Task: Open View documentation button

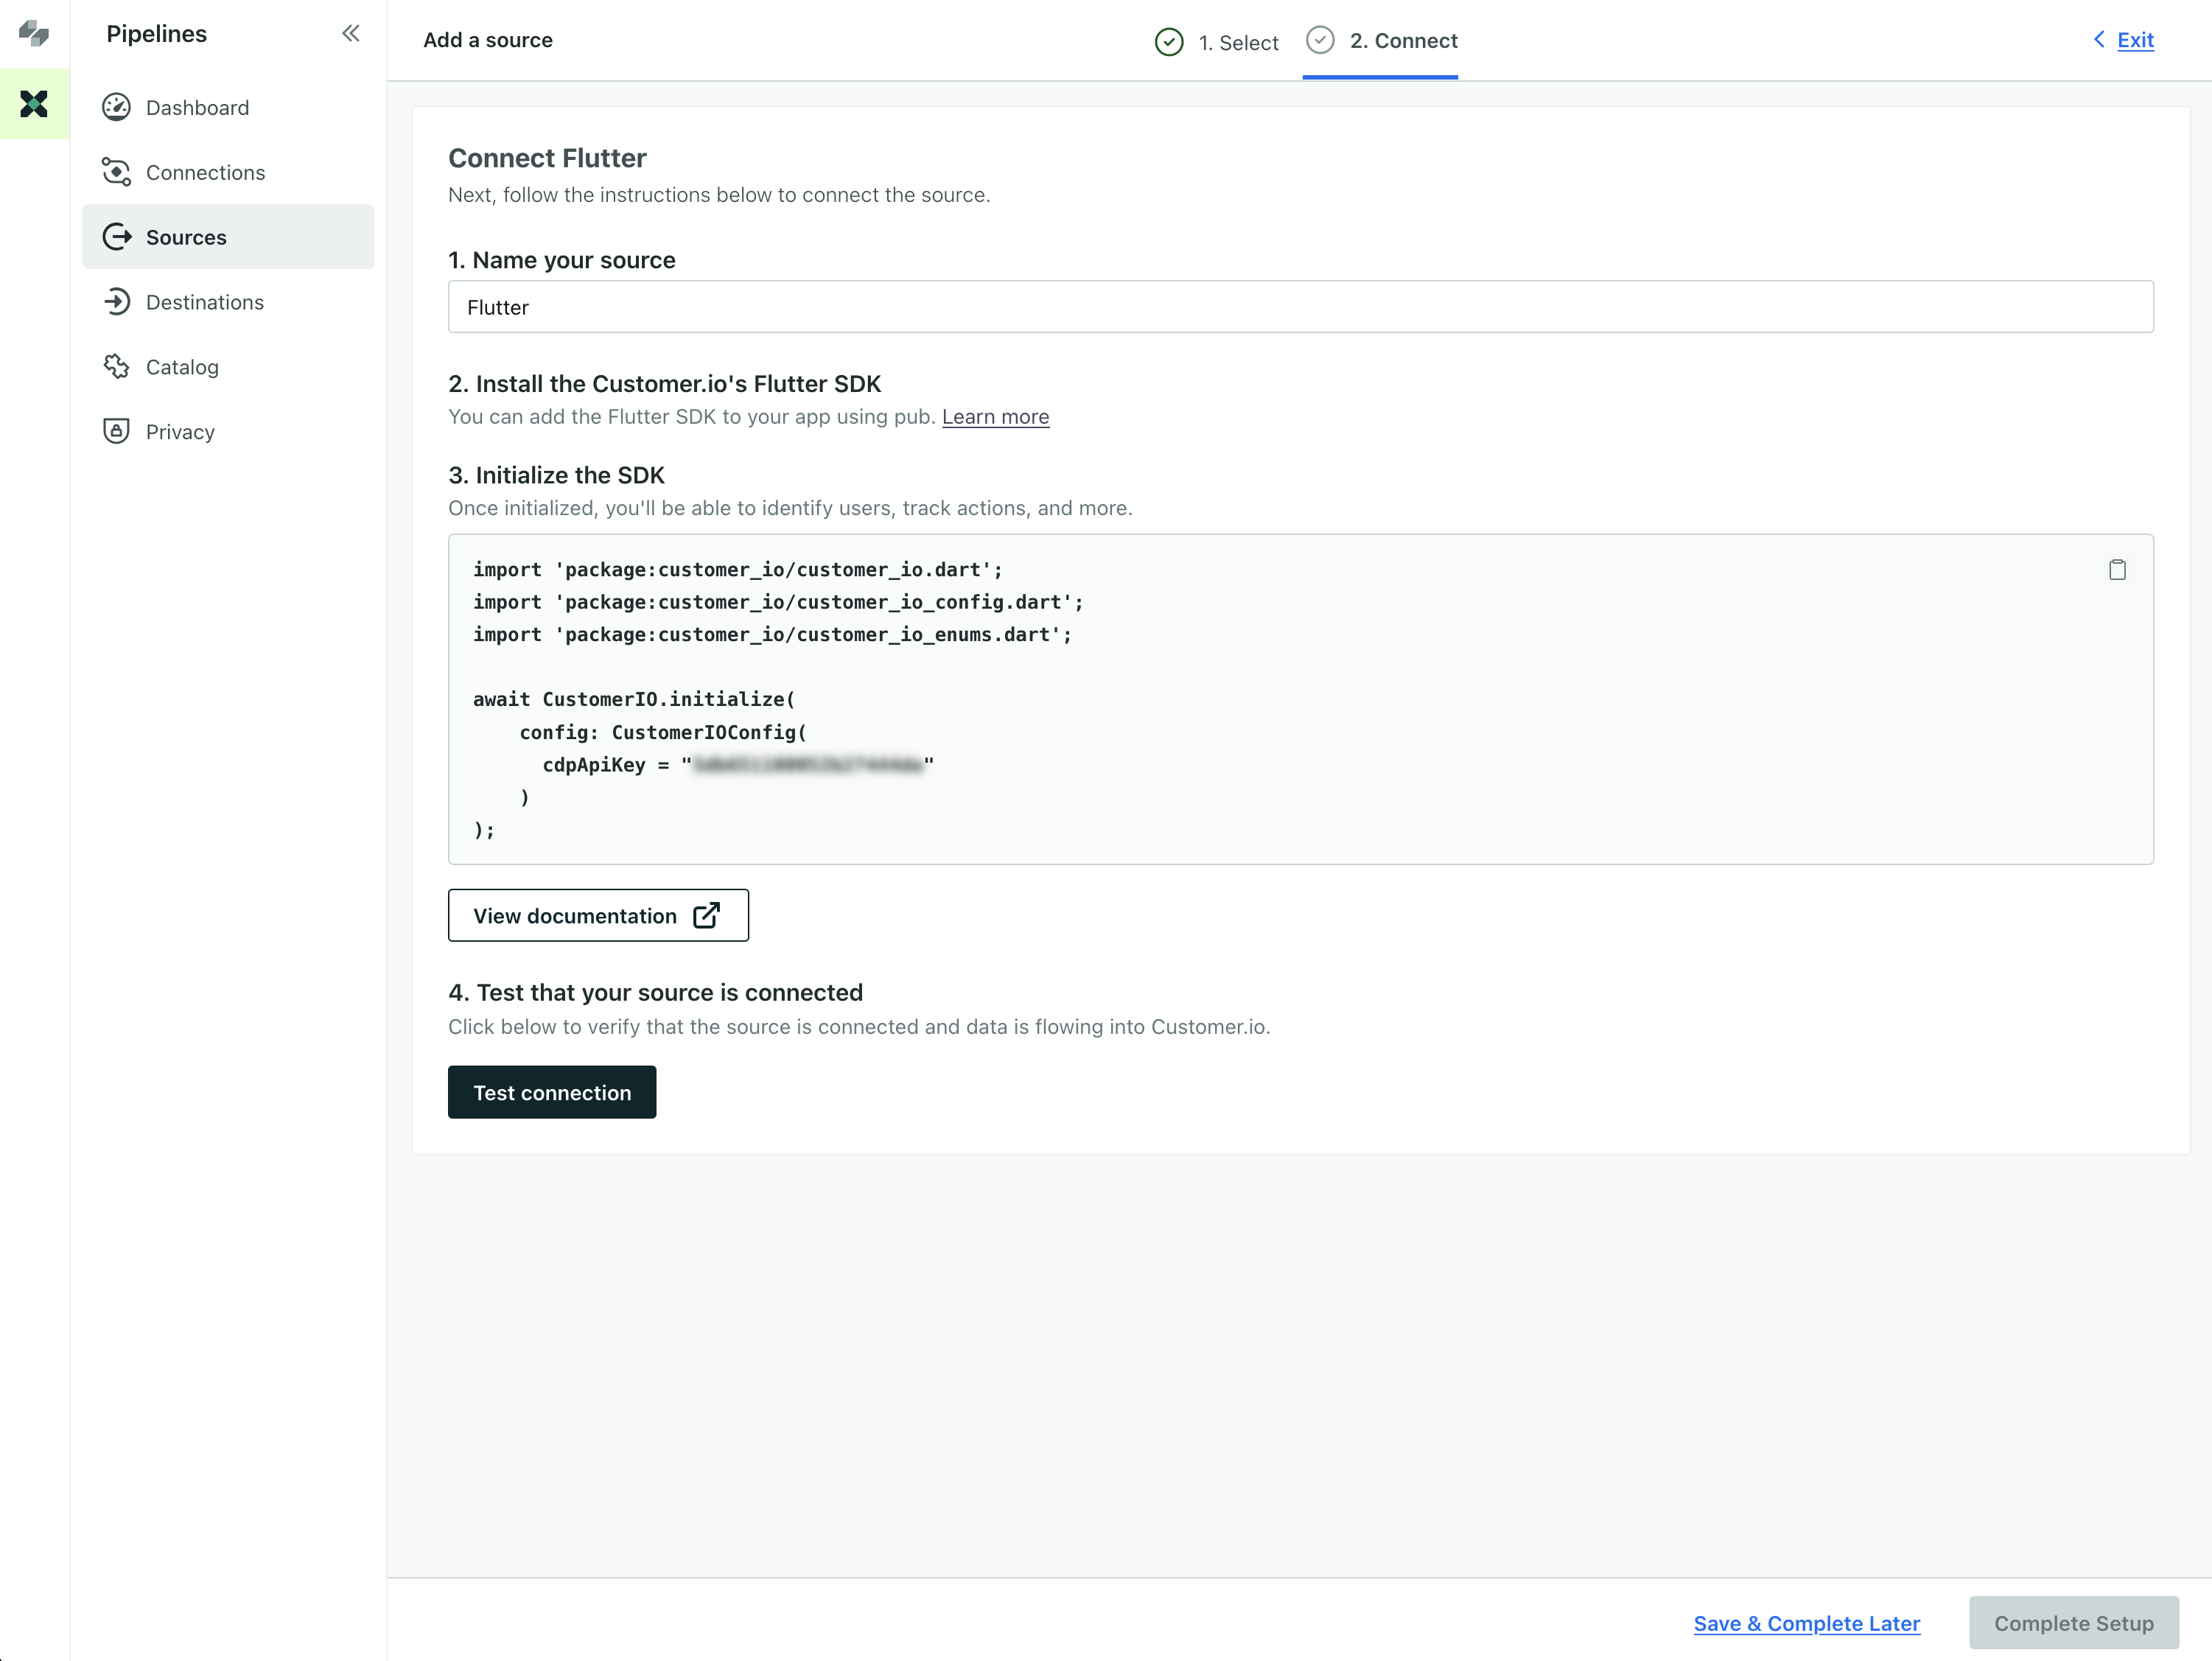Action: 598,915
